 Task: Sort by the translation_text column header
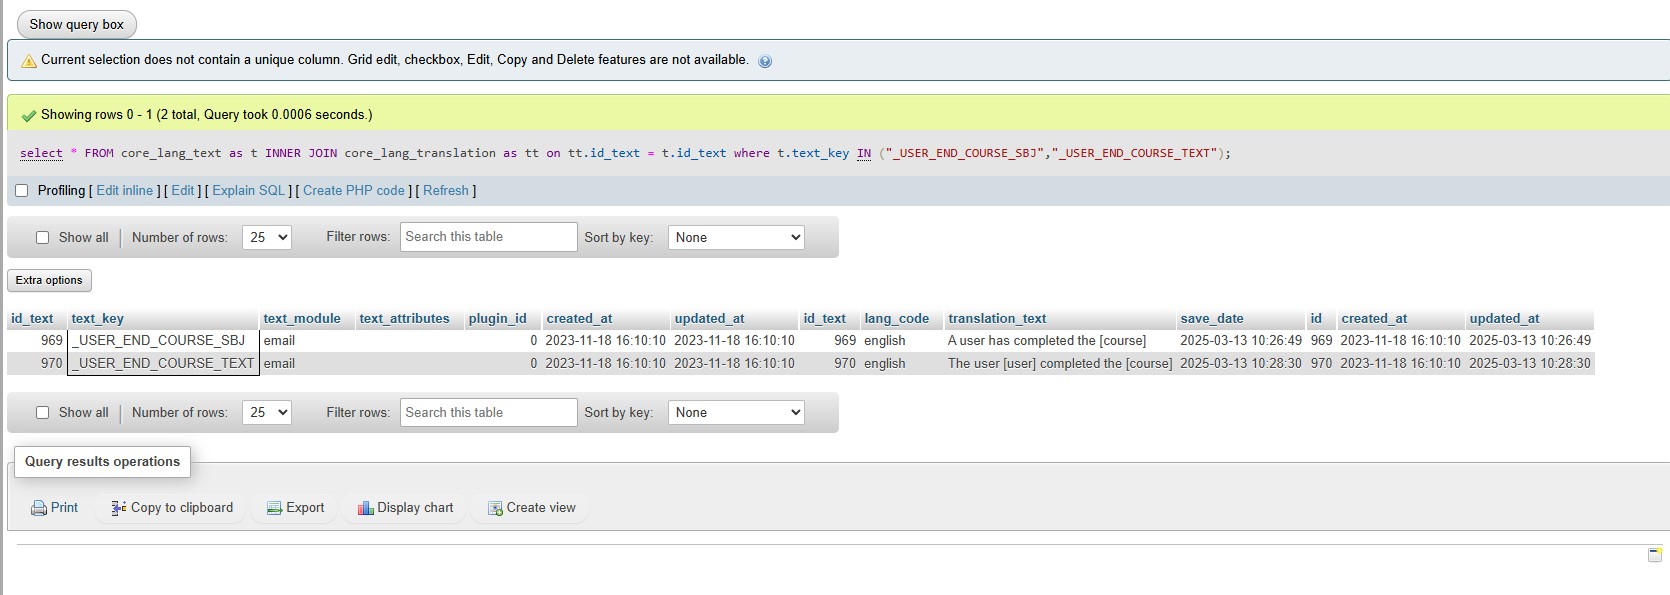click(x=997, y=319)
